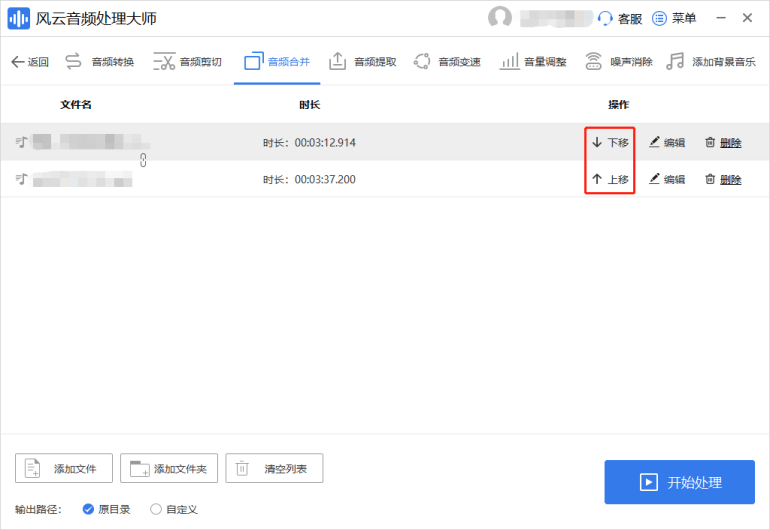Click the link chain icon between files
This screenshot has width=770, height=530.
pos(143,160)
